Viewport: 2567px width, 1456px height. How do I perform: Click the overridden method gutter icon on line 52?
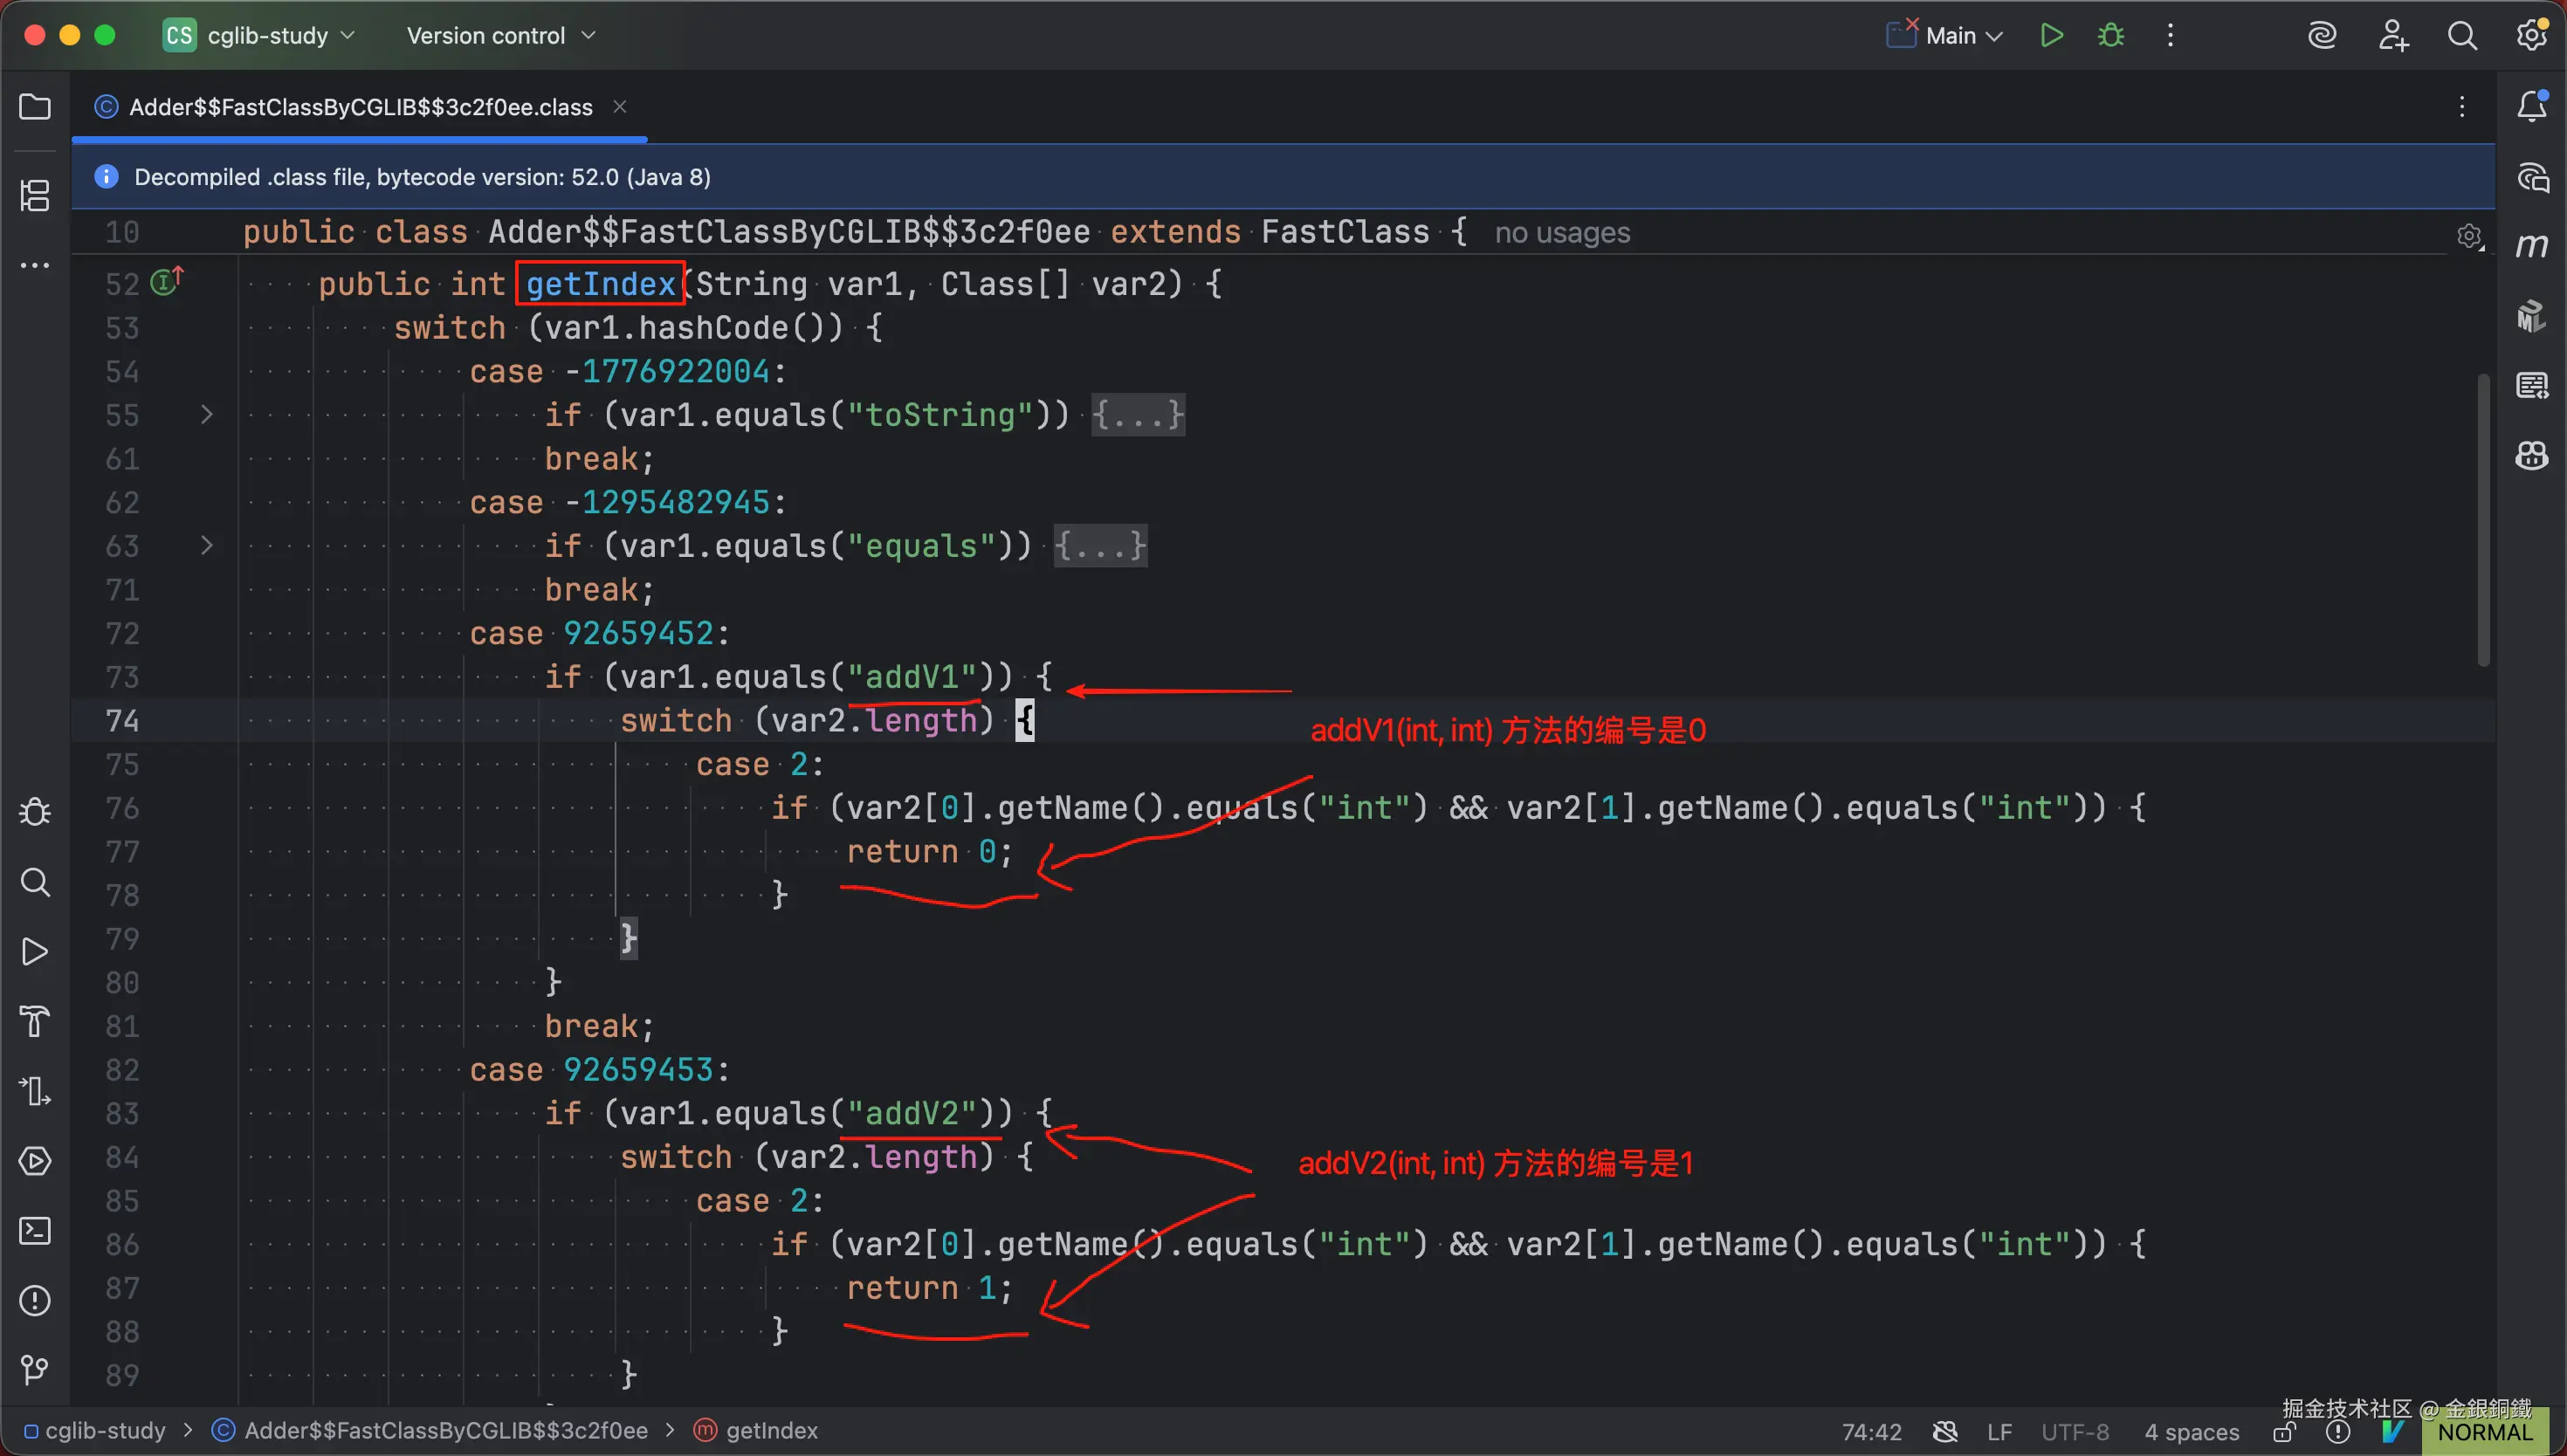pyautogui.click(x=166, y=282)
